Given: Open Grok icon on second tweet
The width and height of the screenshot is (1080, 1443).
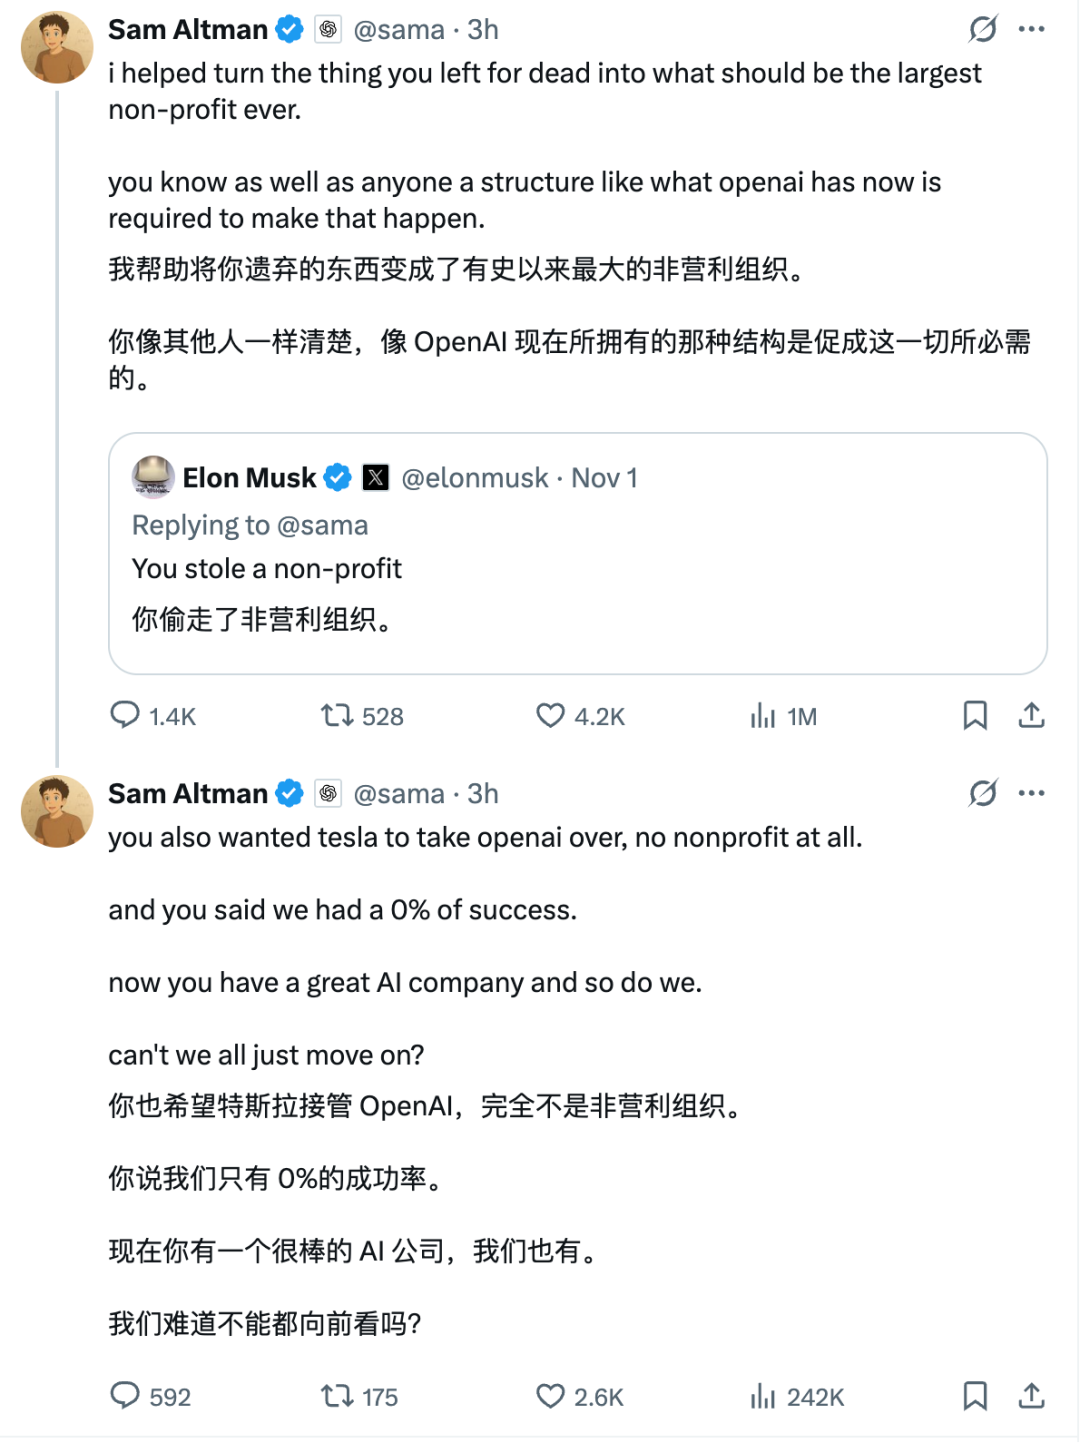Looking at the screenshot, I should 983,793.
